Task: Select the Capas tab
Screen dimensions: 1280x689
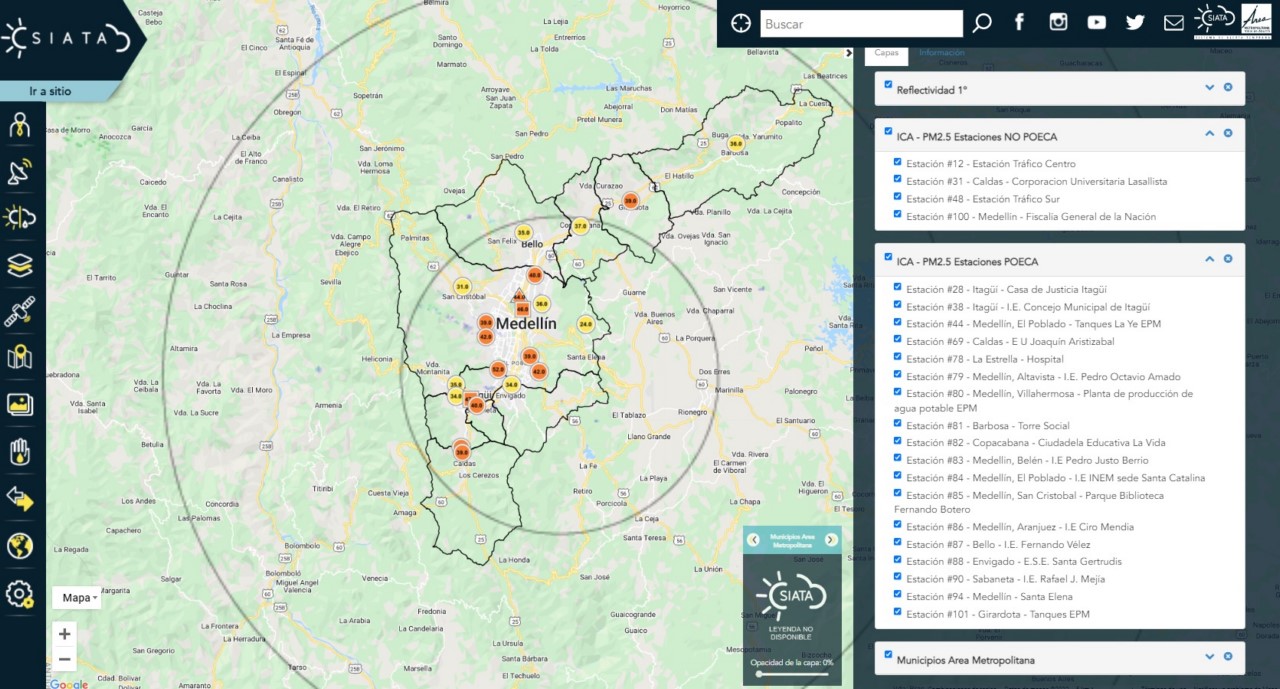Action: (886, 53)
